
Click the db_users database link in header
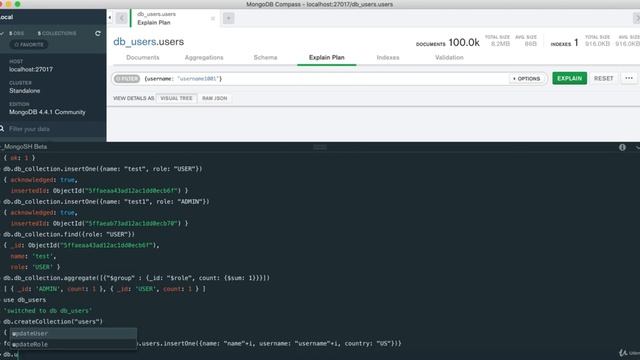[x=135, y=42]
